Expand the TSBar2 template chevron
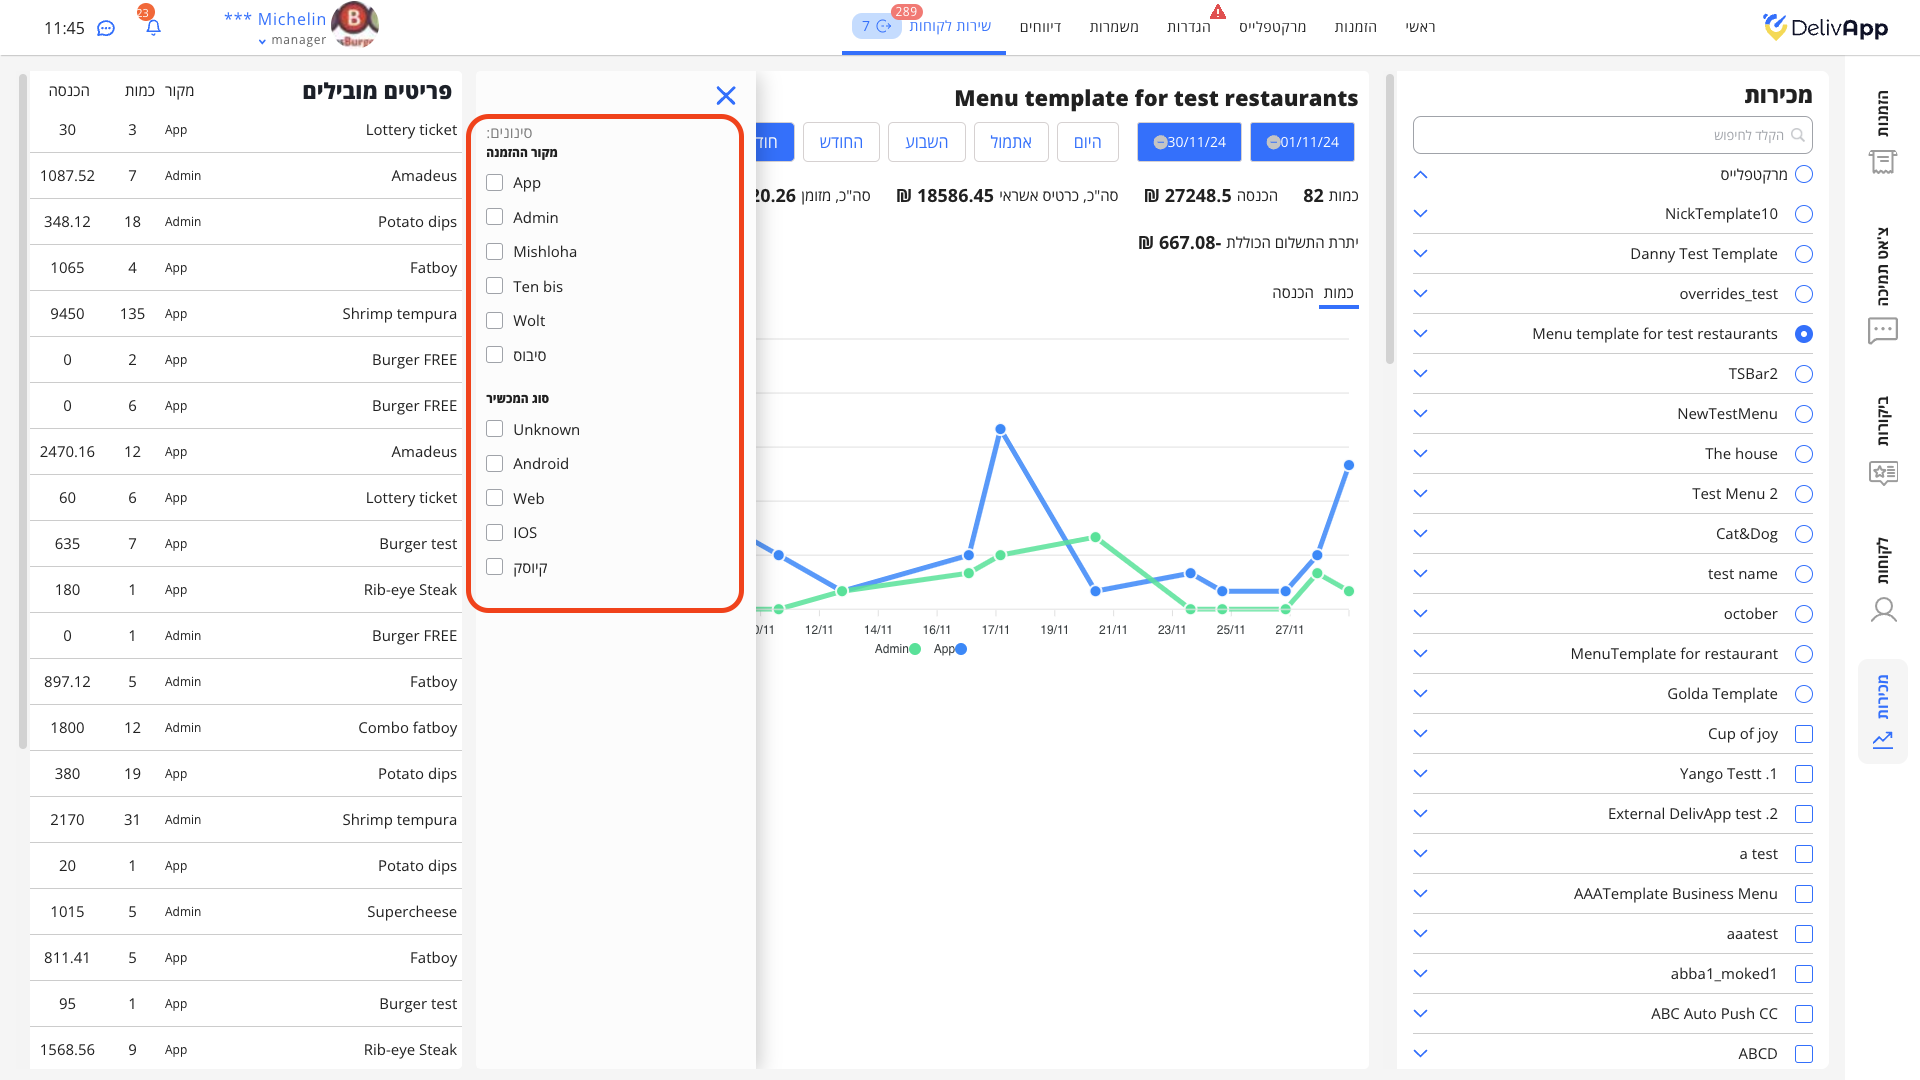 (x=1421, y=374)
